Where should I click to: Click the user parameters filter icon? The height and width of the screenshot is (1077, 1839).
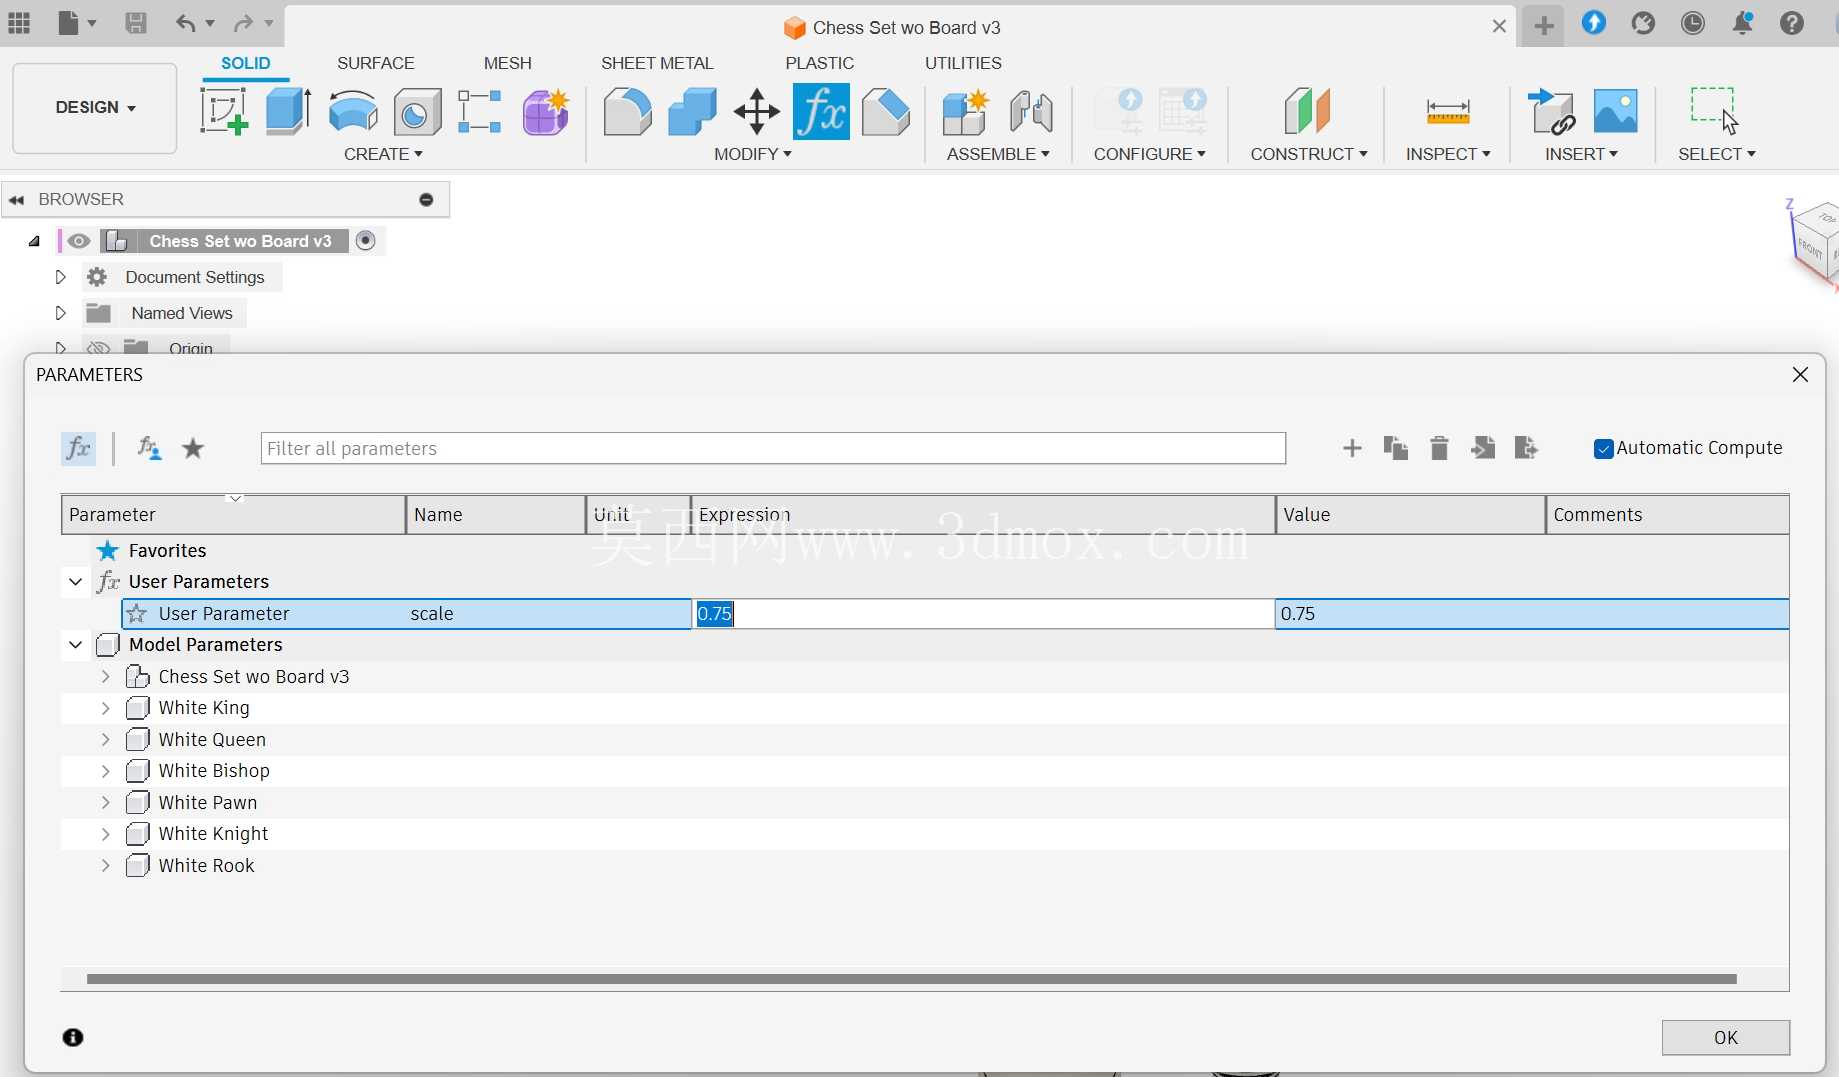(149, 448)
